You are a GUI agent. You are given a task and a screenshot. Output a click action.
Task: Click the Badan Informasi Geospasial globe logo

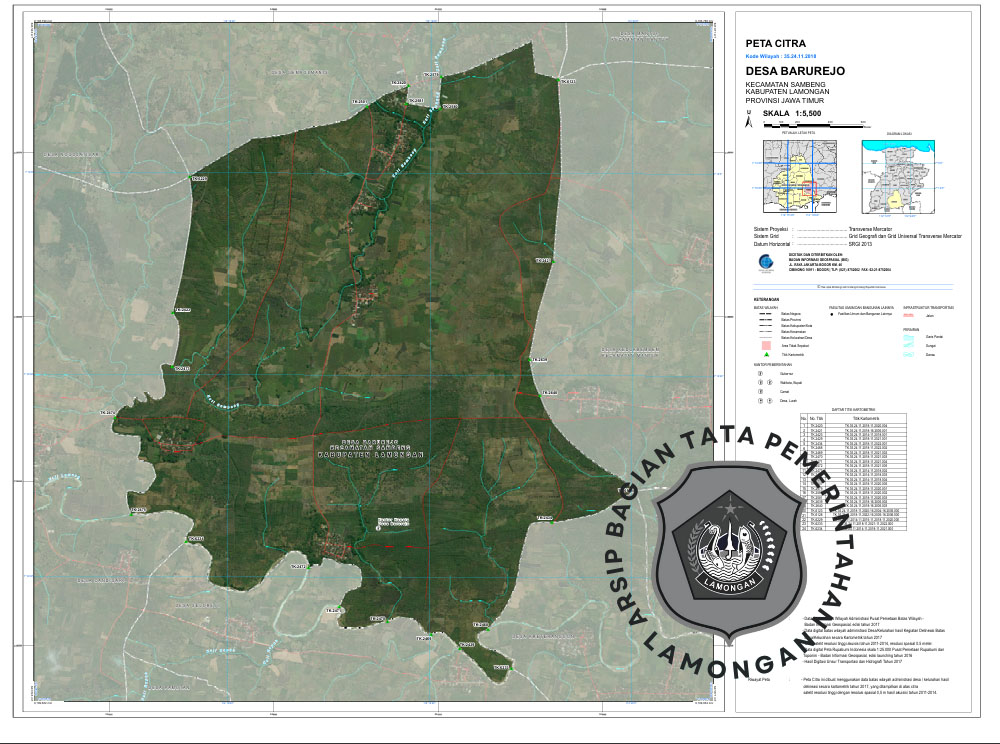pos(764,264)
